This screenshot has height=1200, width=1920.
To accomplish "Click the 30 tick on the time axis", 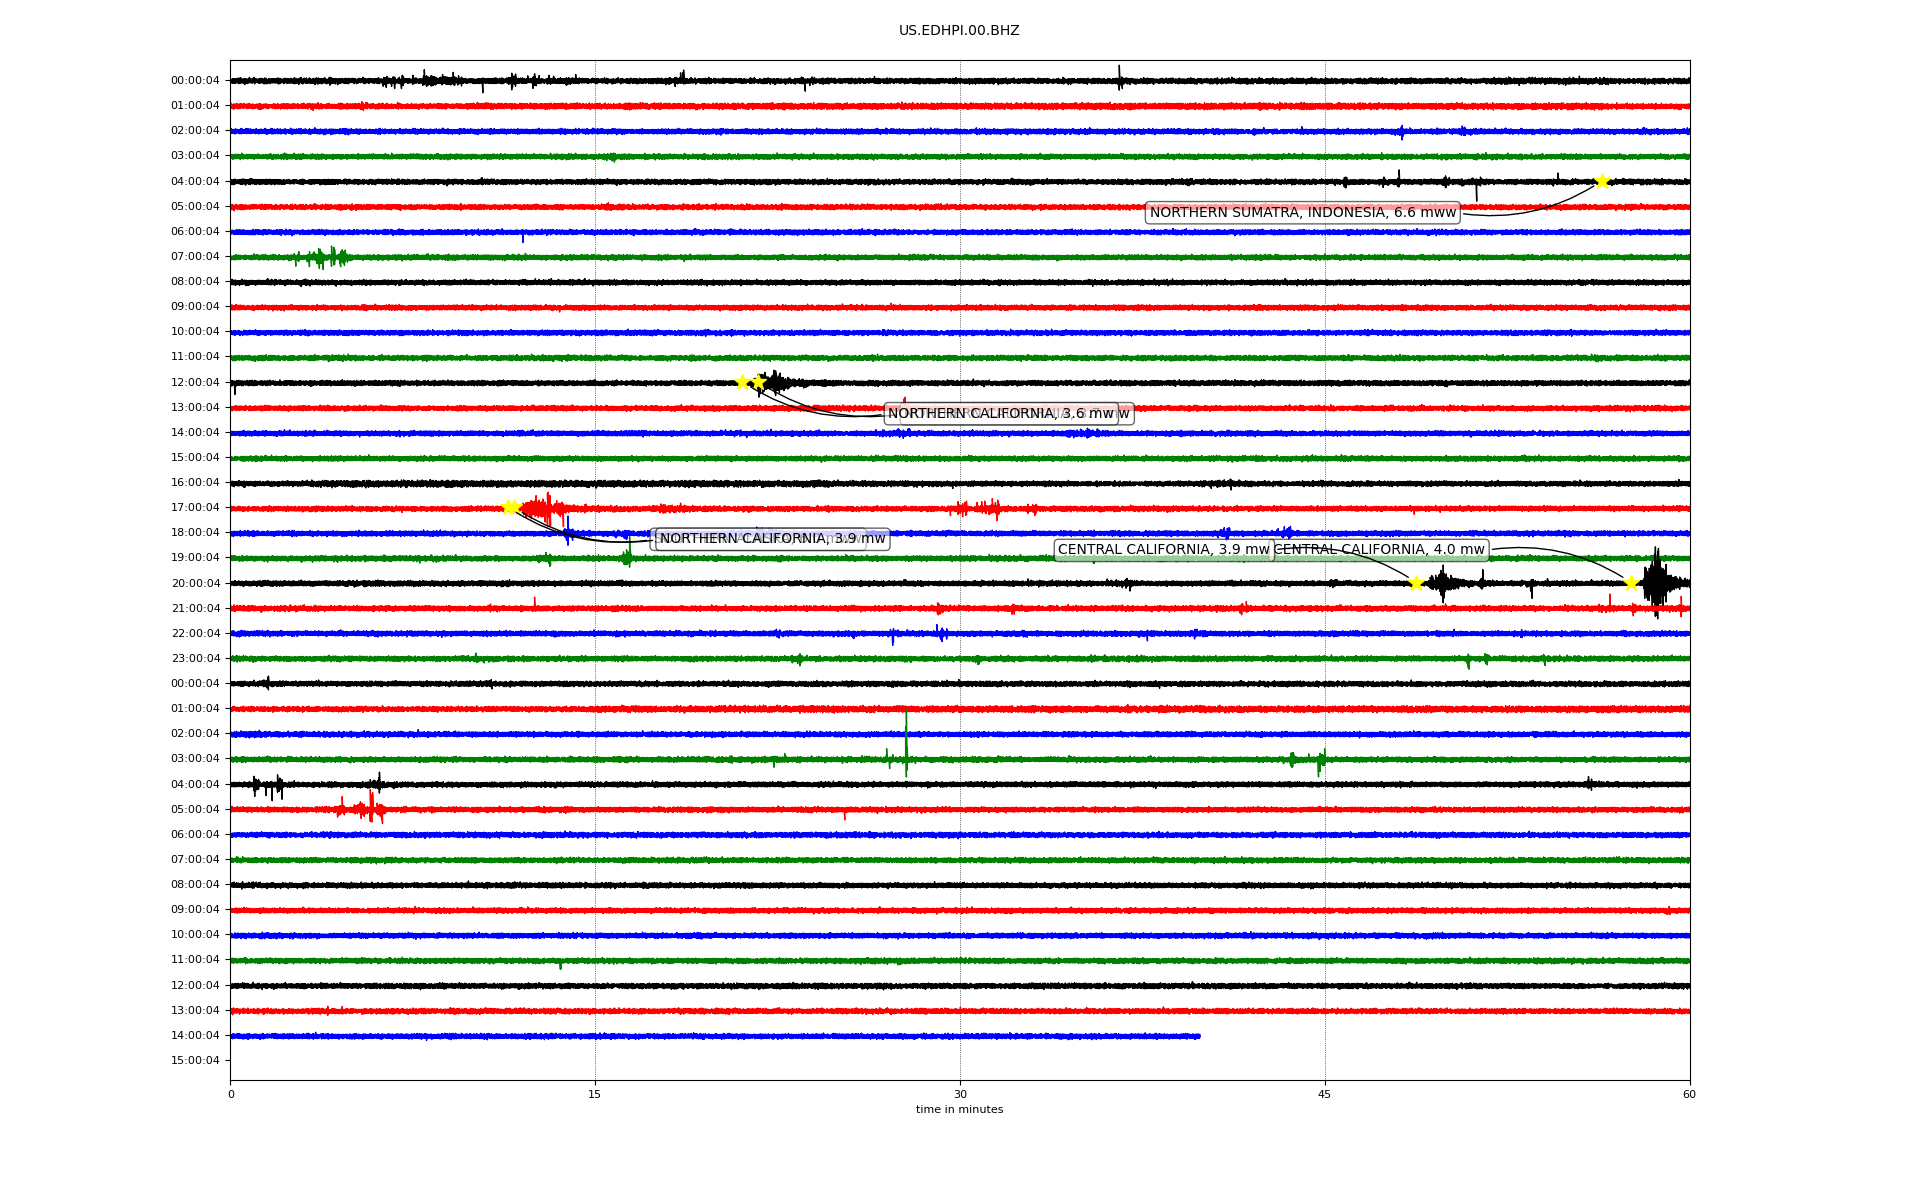I will 960,1094.
